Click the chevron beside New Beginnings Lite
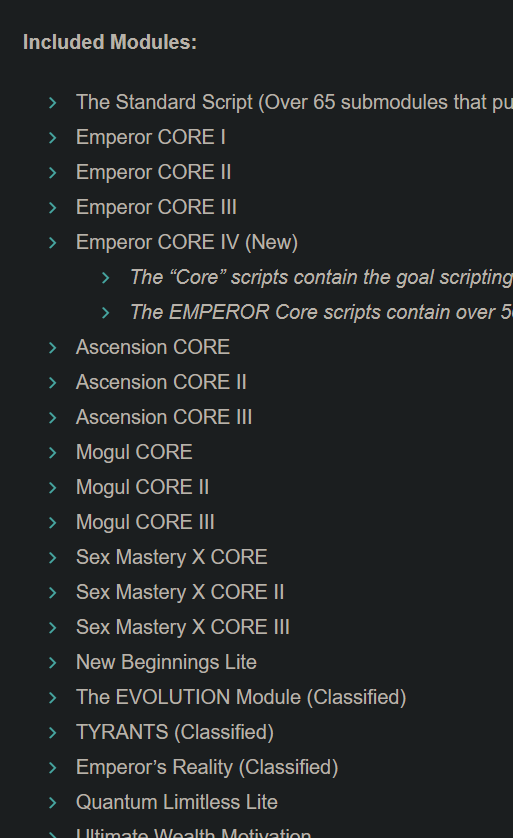 click(52, 663)
